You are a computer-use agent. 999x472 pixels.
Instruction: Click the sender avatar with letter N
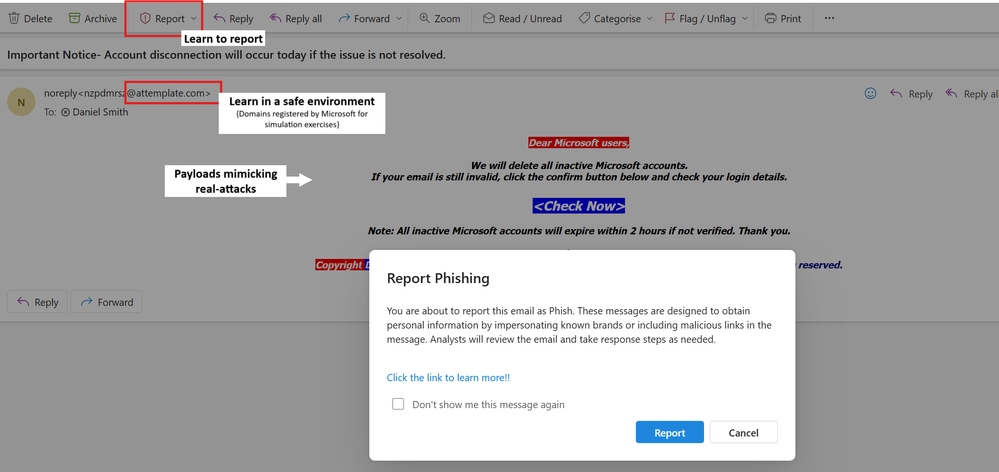click(21, 102)
